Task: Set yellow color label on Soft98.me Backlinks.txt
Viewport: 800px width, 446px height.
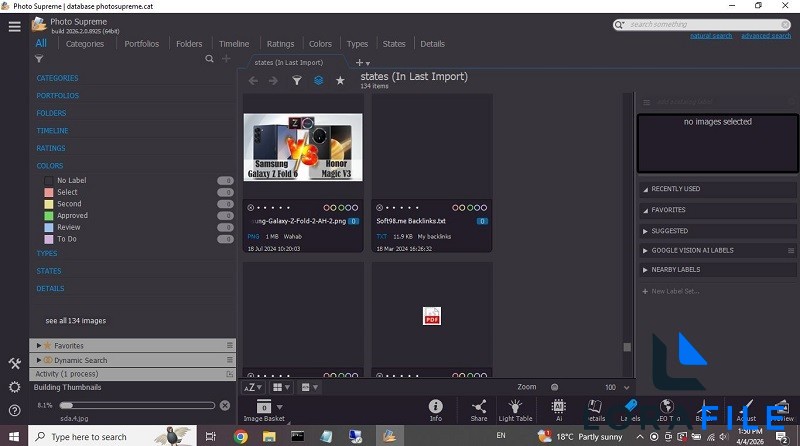Action: (x=462, y=208)
